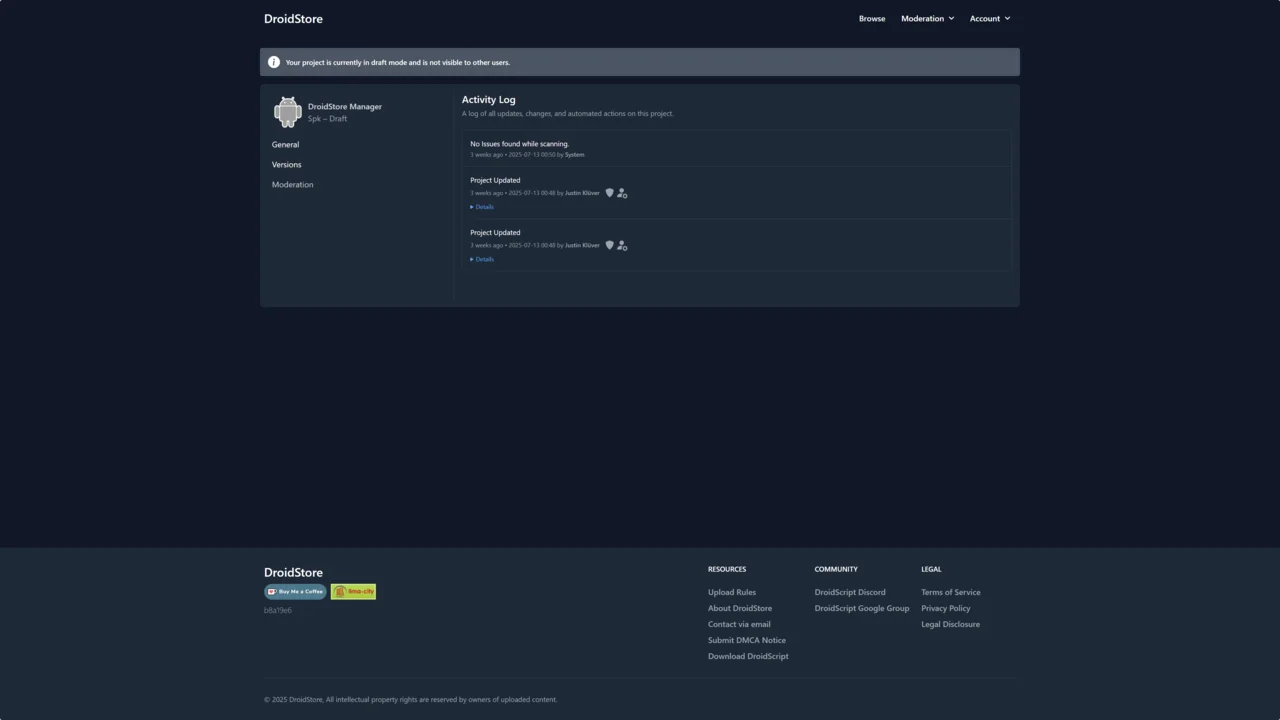Open the About DroidStore link
1280x720 pixels.
point(740,608)
